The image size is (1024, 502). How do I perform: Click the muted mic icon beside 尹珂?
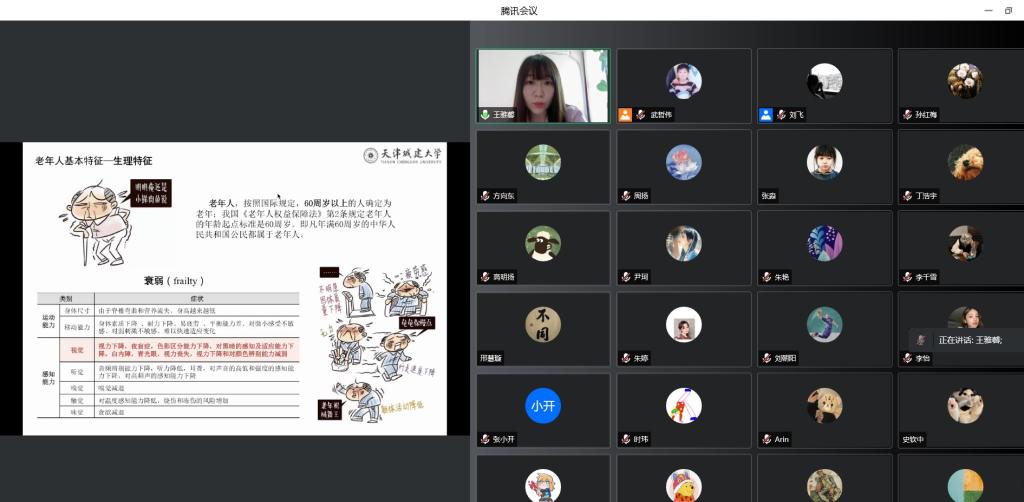coord(625,277)
